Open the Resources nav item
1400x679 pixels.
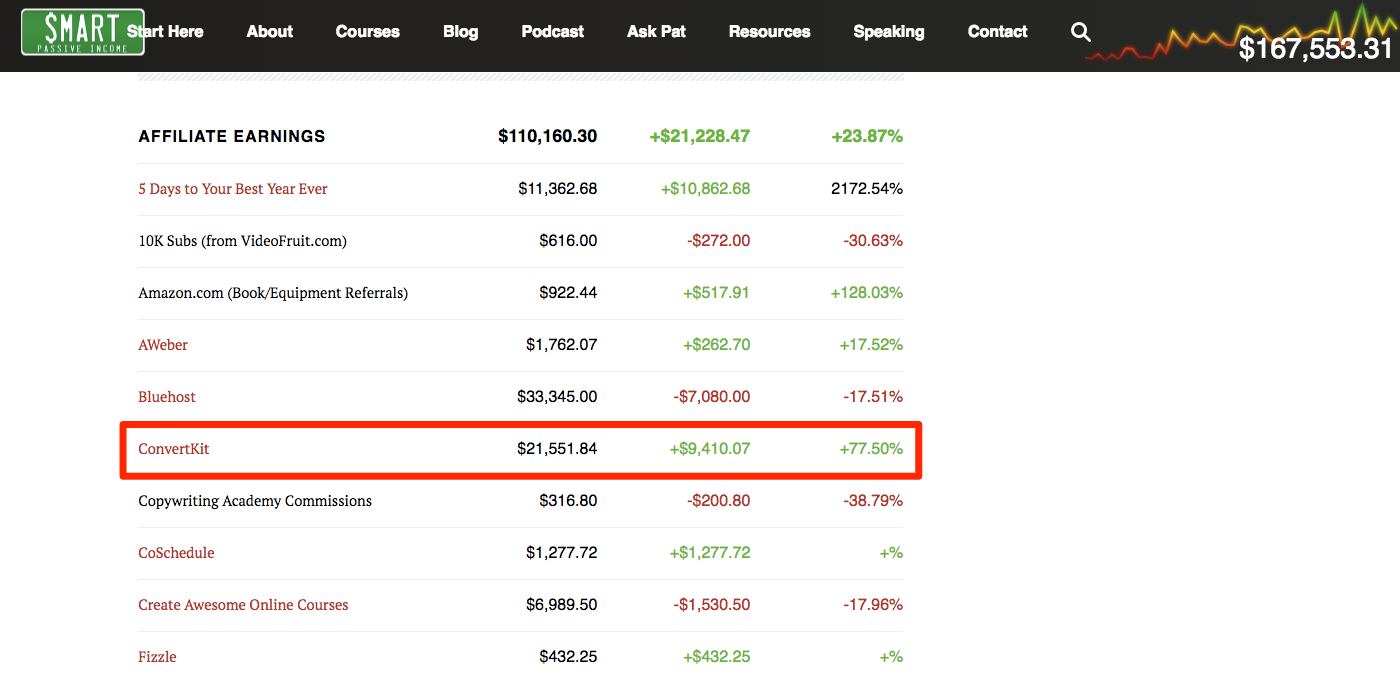(x=770, y=32)
